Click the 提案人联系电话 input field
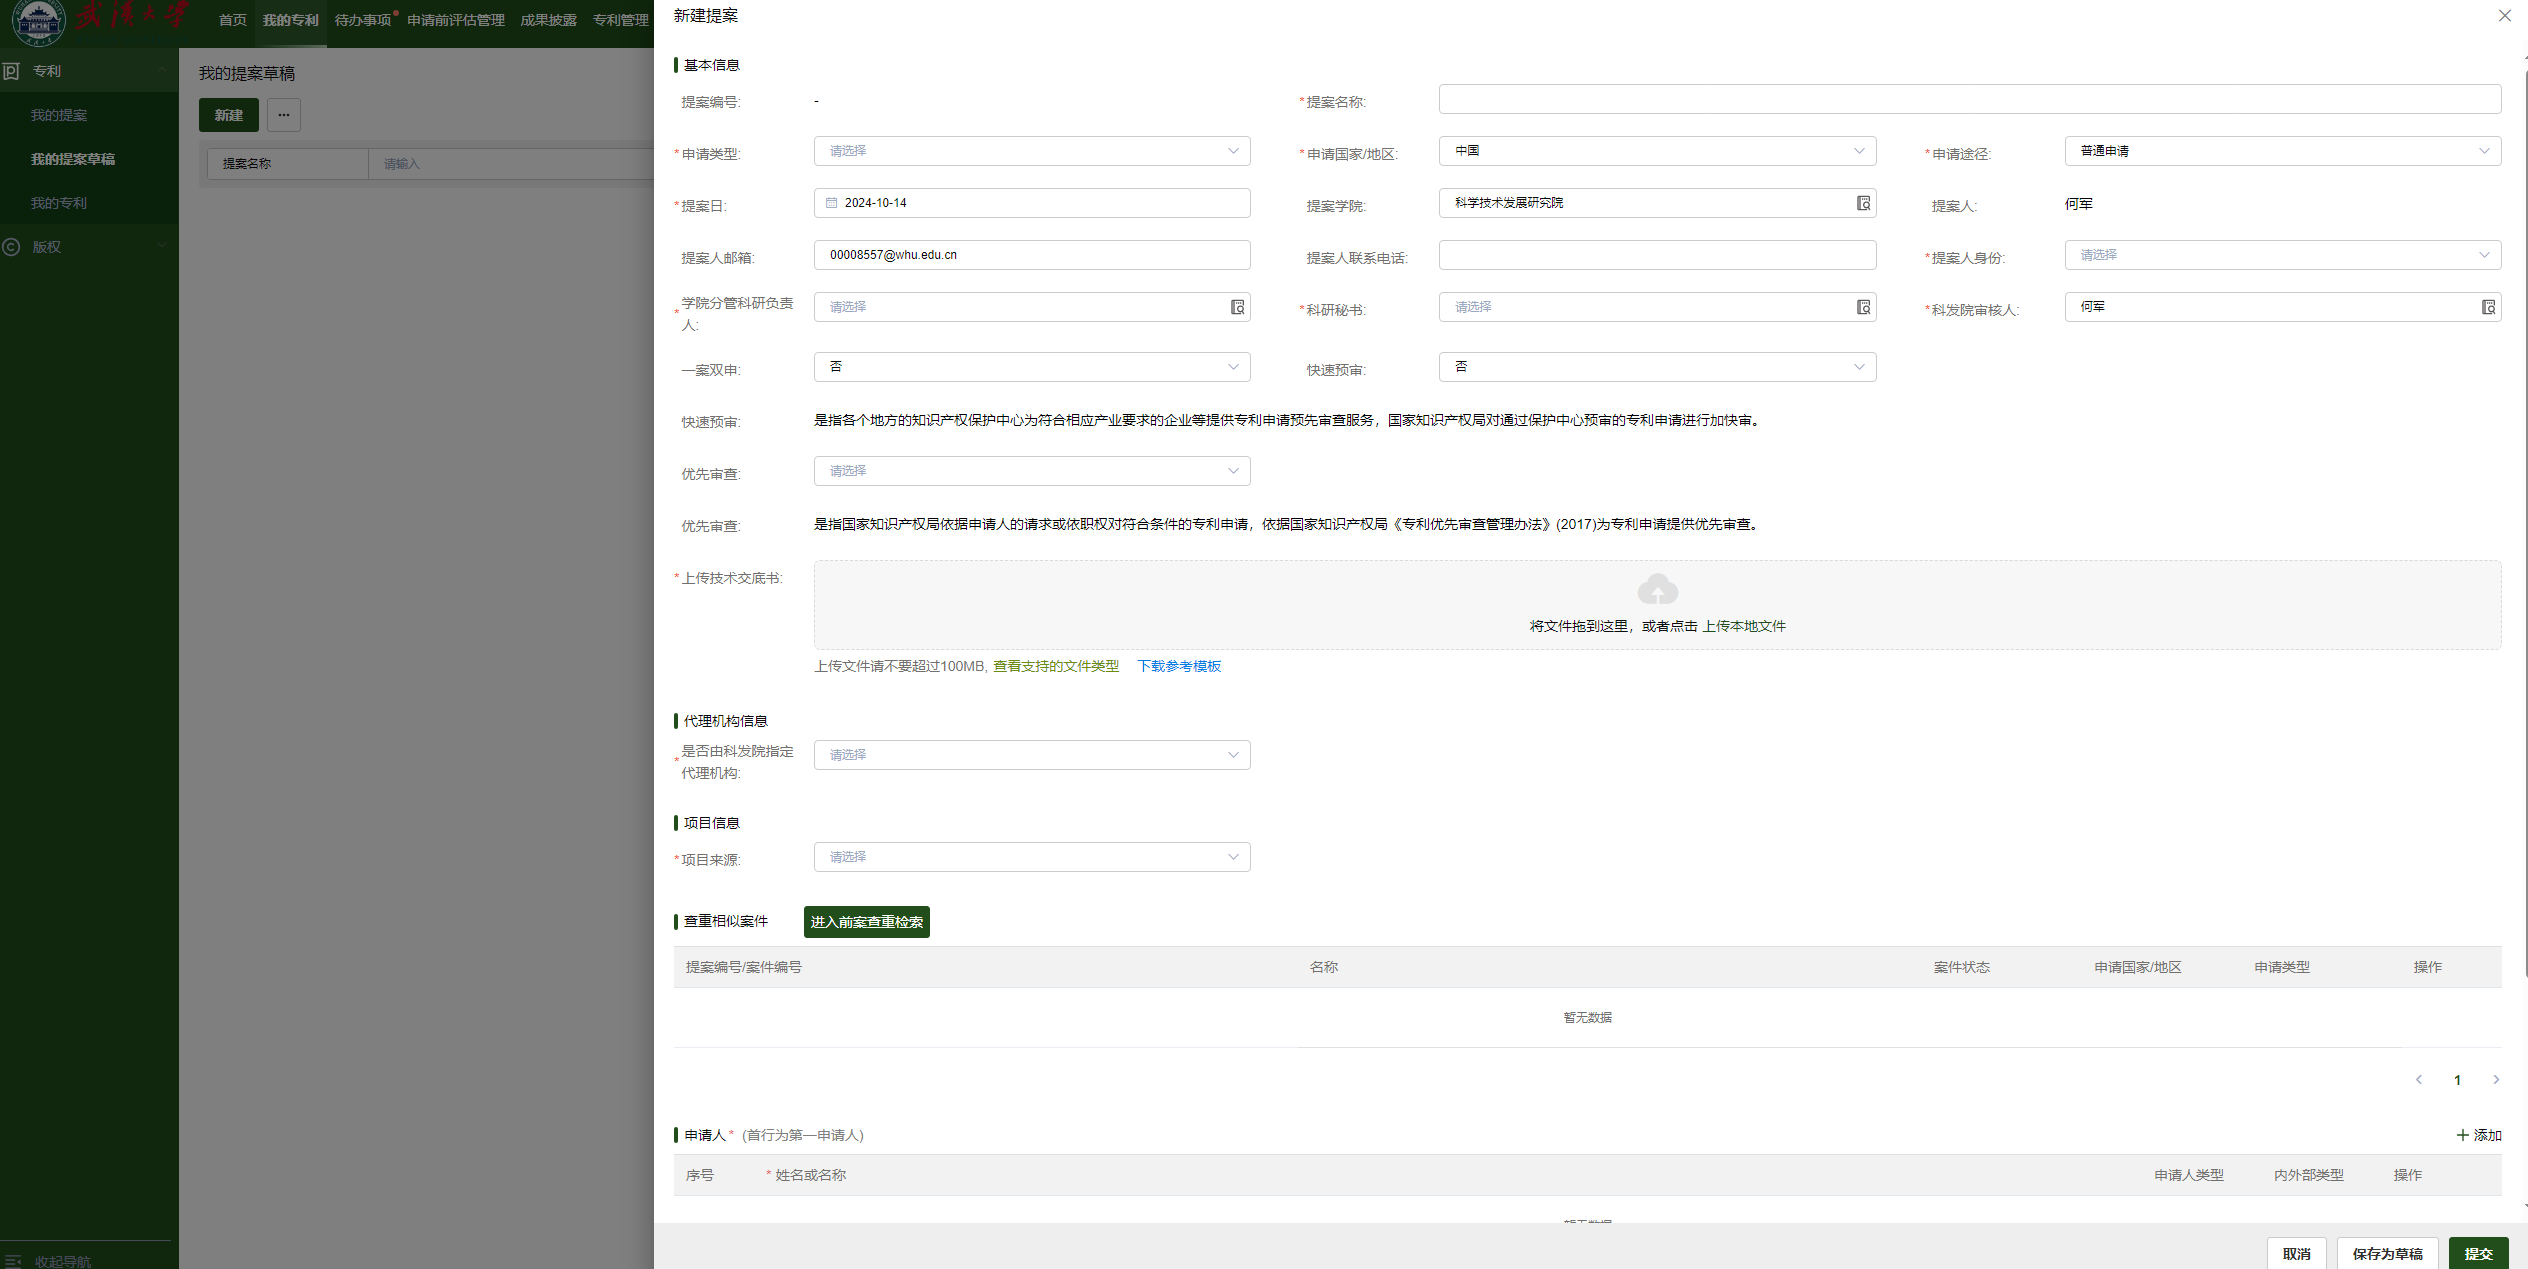This screenshot has height=1269, width=2528. (1657, 255)
